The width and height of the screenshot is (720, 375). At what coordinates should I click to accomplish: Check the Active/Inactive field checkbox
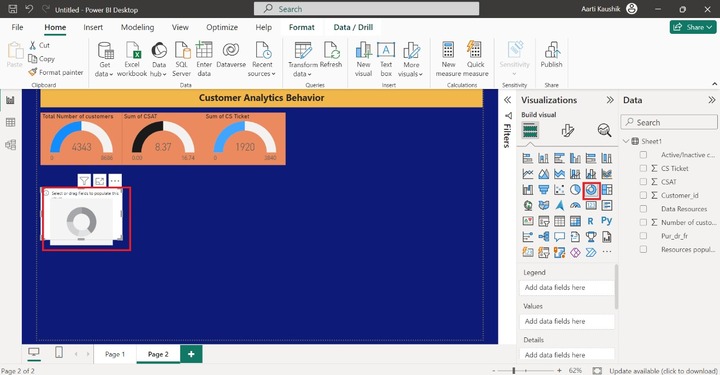[x=643, y=155]
